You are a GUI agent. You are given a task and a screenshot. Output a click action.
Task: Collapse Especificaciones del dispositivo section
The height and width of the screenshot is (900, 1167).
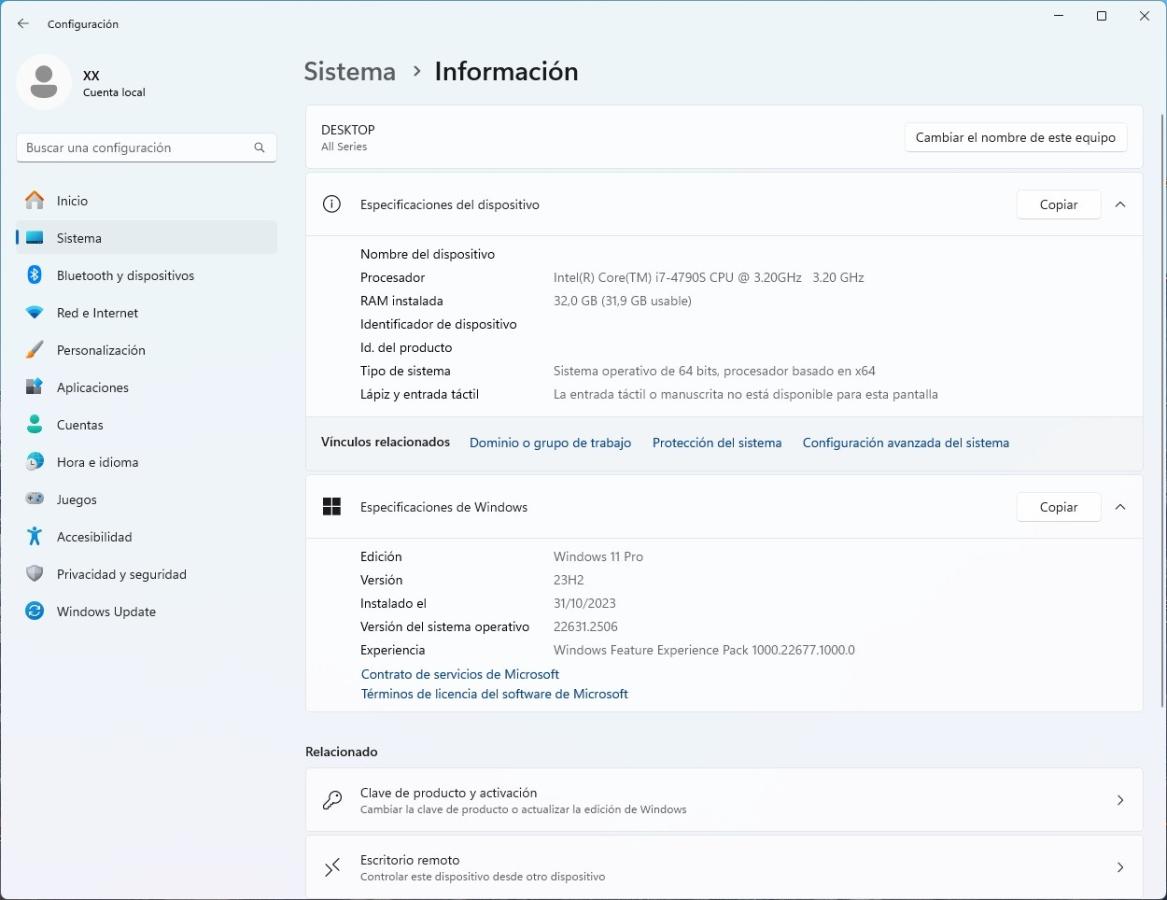click(1120, 205)
